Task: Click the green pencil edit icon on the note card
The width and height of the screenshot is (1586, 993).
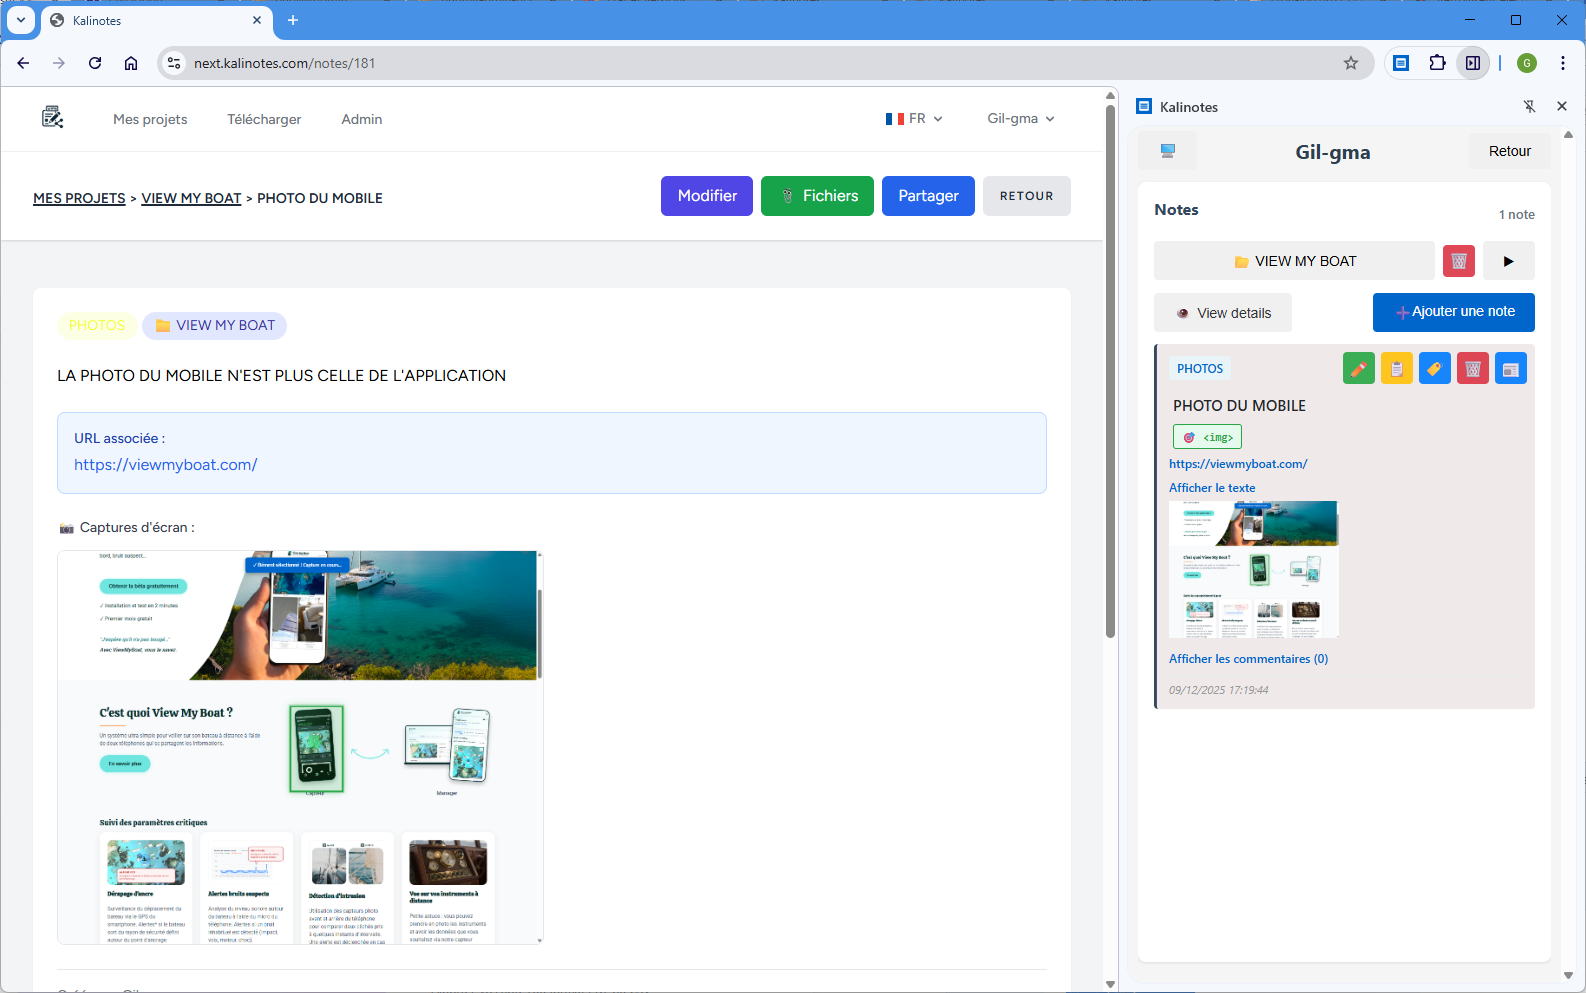Action: (x=1359, y=369)
